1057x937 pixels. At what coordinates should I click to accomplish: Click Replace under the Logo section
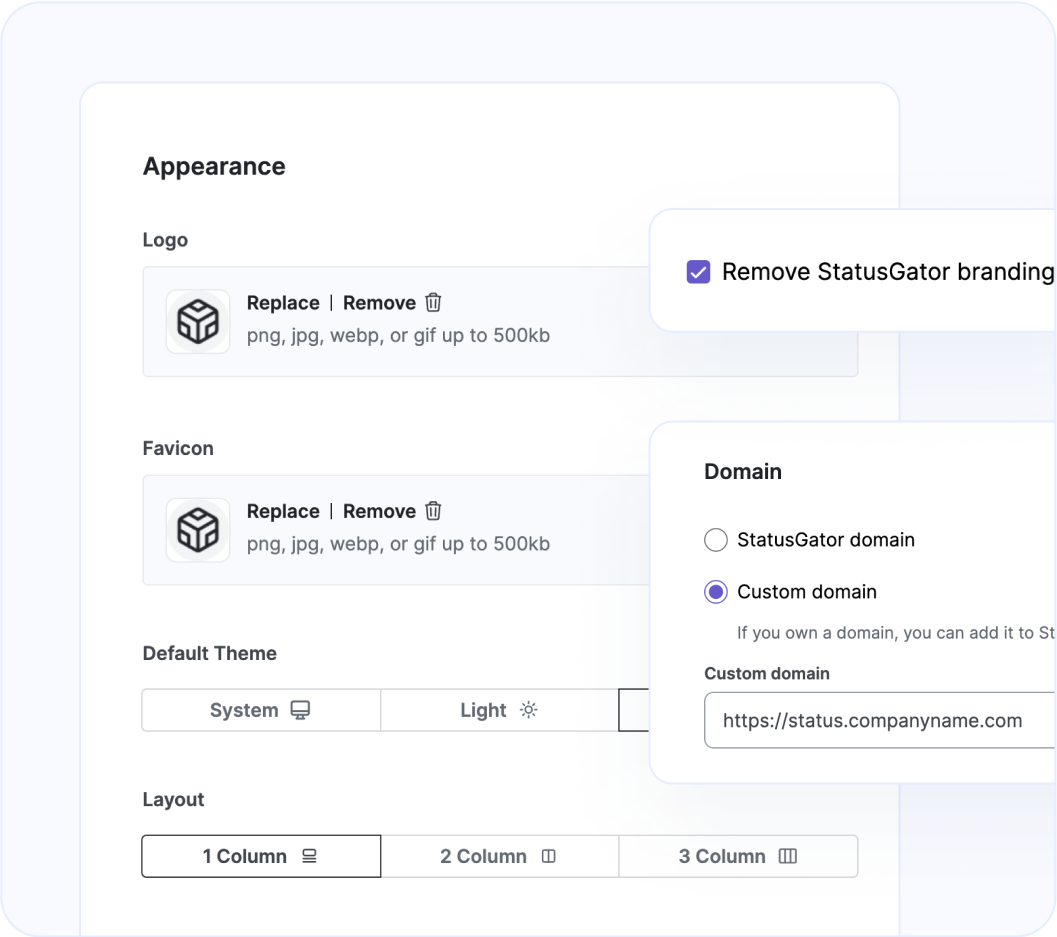[283, 302]
